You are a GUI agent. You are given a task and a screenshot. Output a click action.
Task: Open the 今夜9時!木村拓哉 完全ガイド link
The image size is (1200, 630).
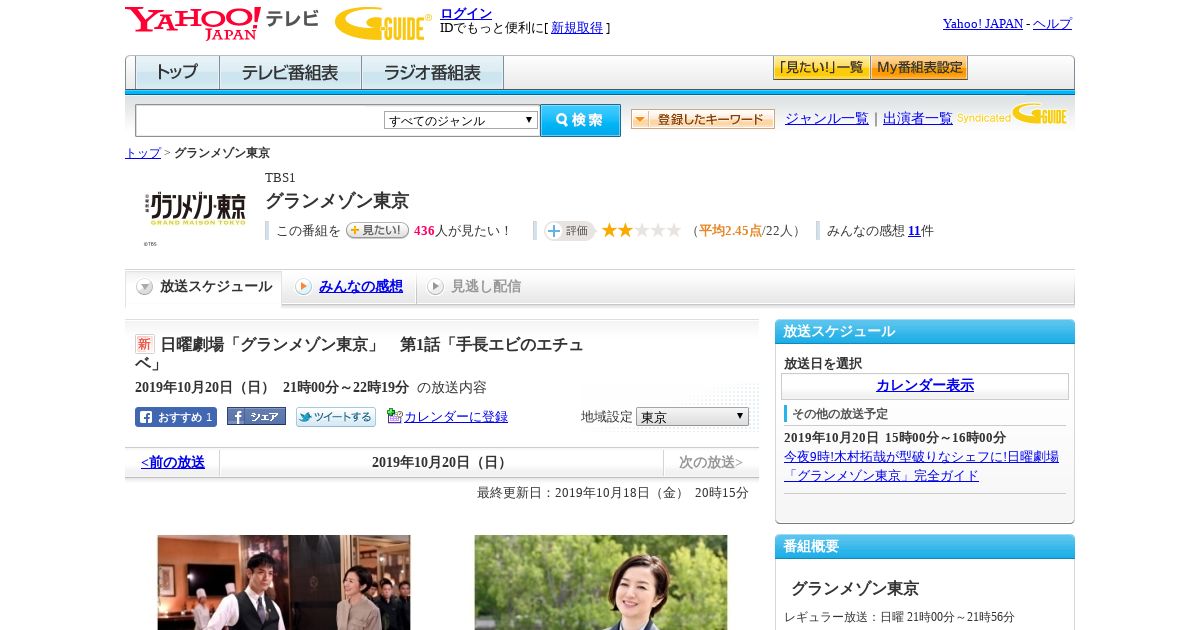coord(921,466)
